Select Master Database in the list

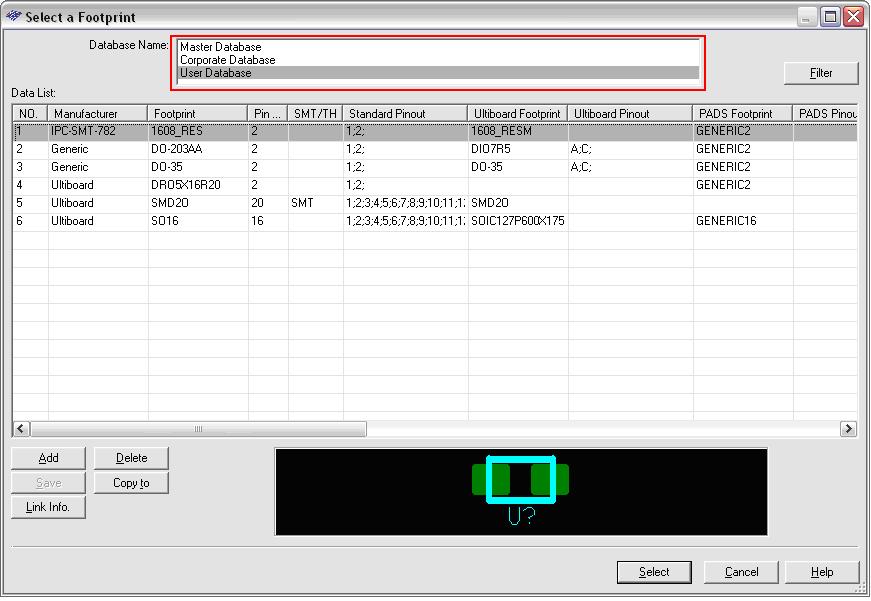(x=439, y=47)
